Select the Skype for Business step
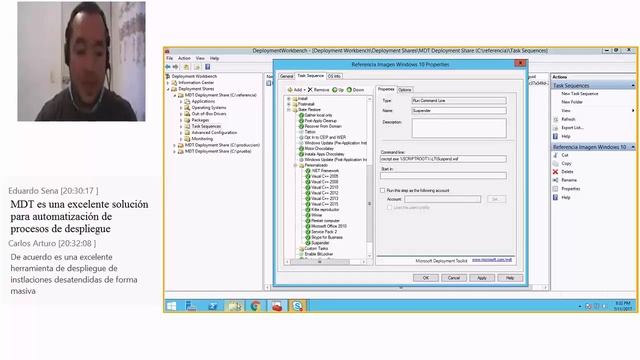The height and width of the screenshot is (360, 640). click(327, 237)
